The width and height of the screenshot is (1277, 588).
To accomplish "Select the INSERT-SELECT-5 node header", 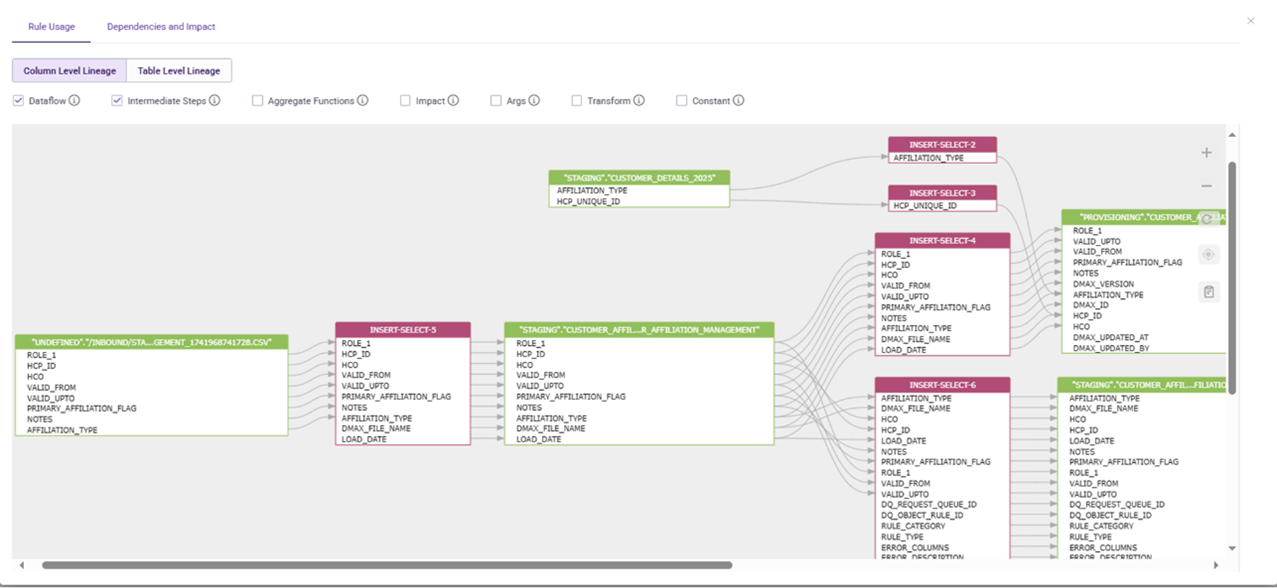I will (403, 330).
